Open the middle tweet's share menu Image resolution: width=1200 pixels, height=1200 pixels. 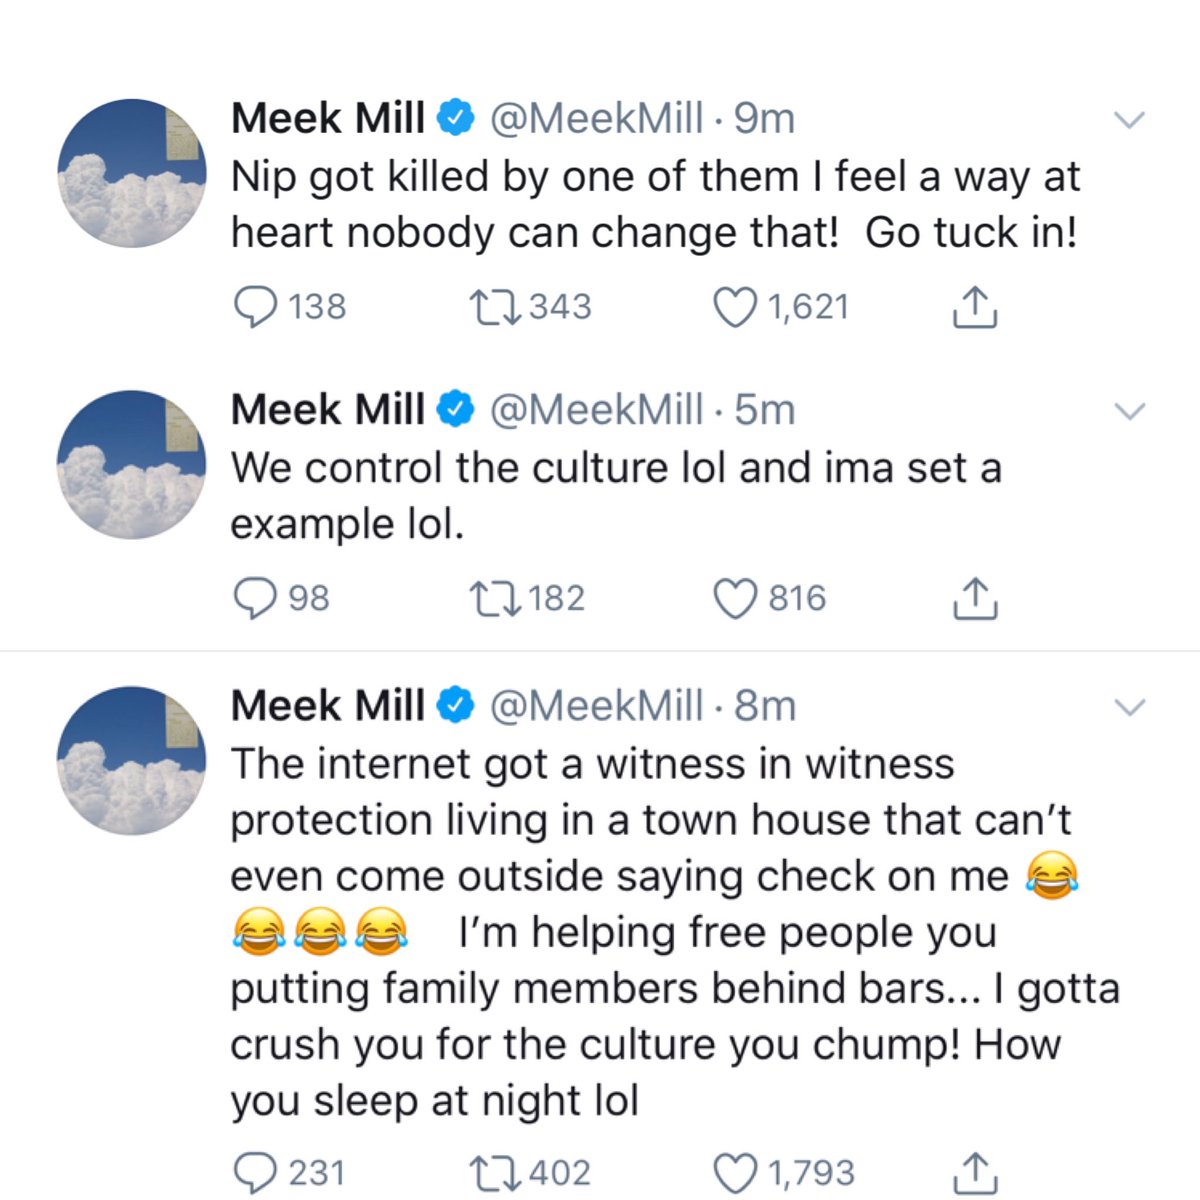pos(974,597)
